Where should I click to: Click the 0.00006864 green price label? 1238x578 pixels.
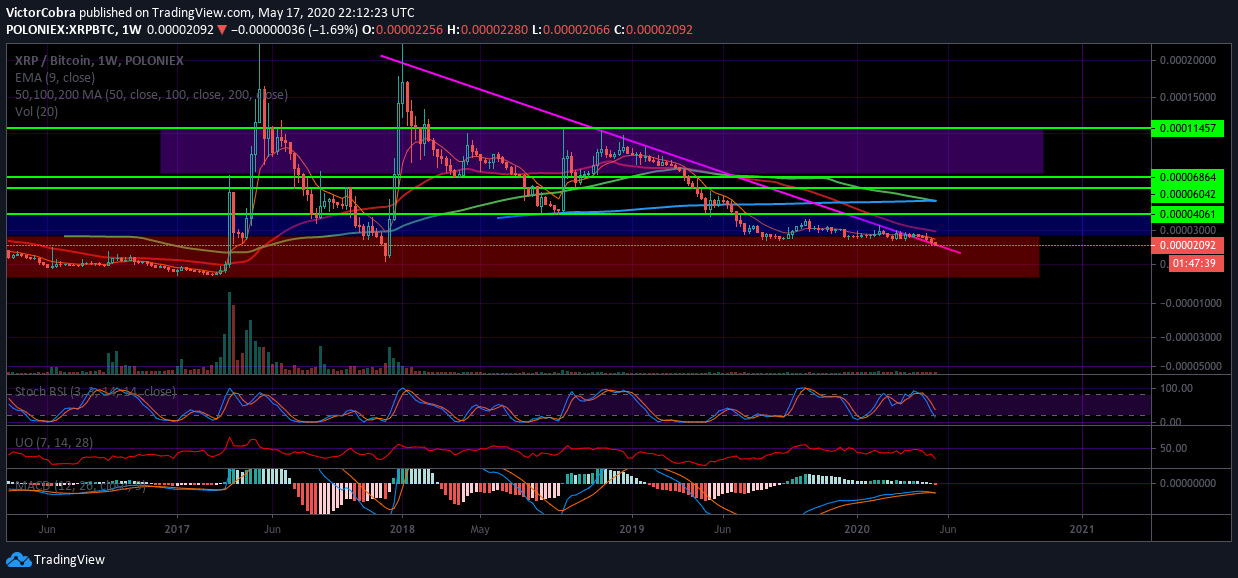pyautogui.click(x=1188, y=176)
